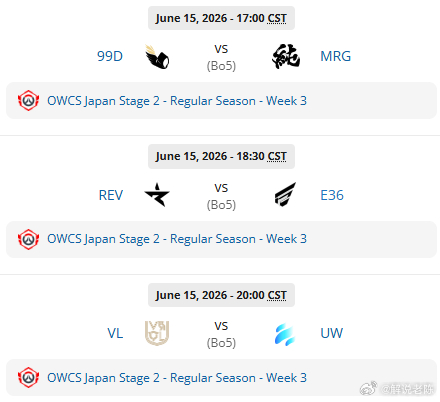Viewport: 440px width, 402px height.
Task: Click CST abbreviation on 20:00 match
Action: coord(277,295)
